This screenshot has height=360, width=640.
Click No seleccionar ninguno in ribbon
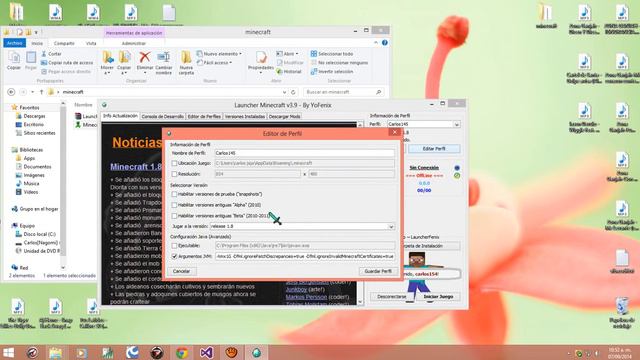(340, 62)
